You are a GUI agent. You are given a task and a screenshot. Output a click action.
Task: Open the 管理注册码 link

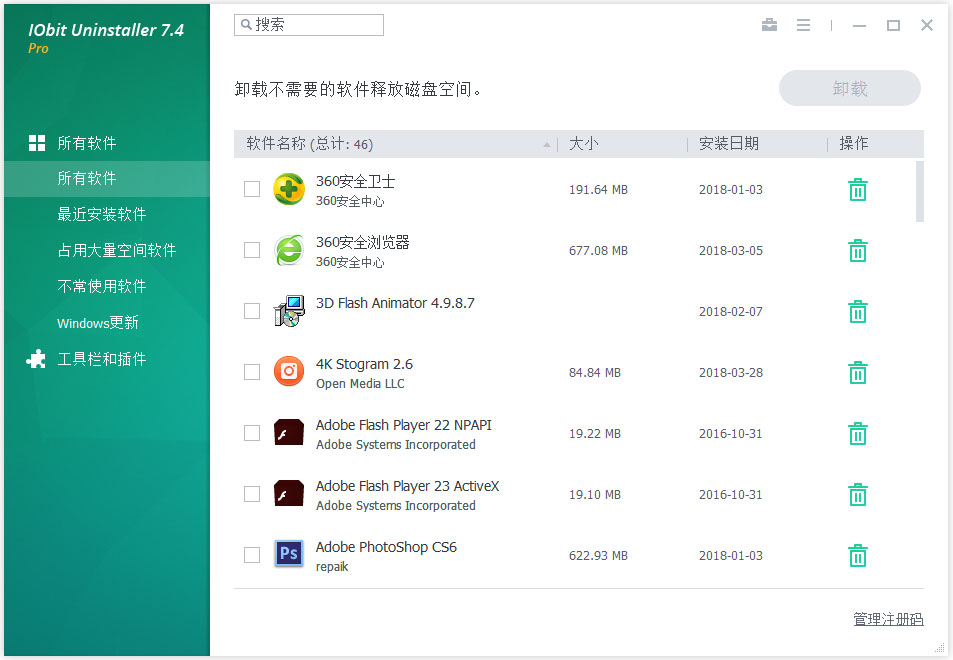[x=888, y=619]
